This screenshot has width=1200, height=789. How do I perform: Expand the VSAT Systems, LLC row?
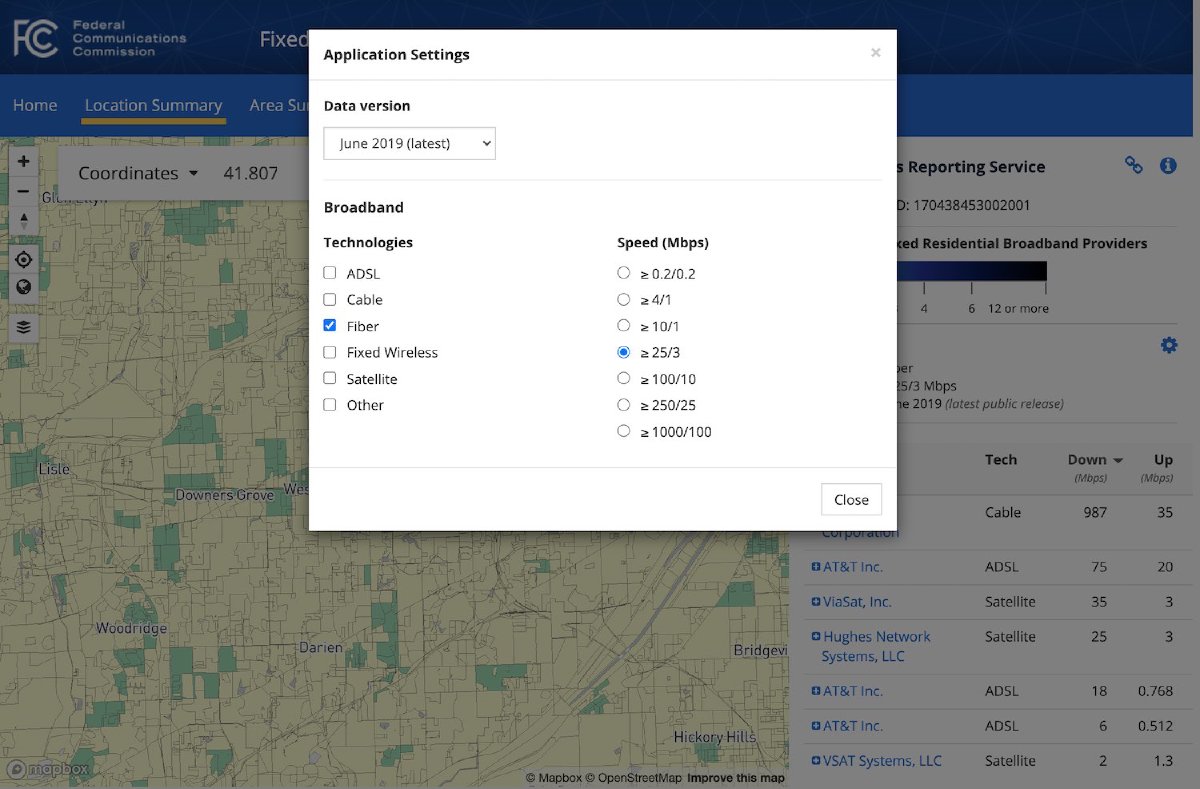(816, 761)
